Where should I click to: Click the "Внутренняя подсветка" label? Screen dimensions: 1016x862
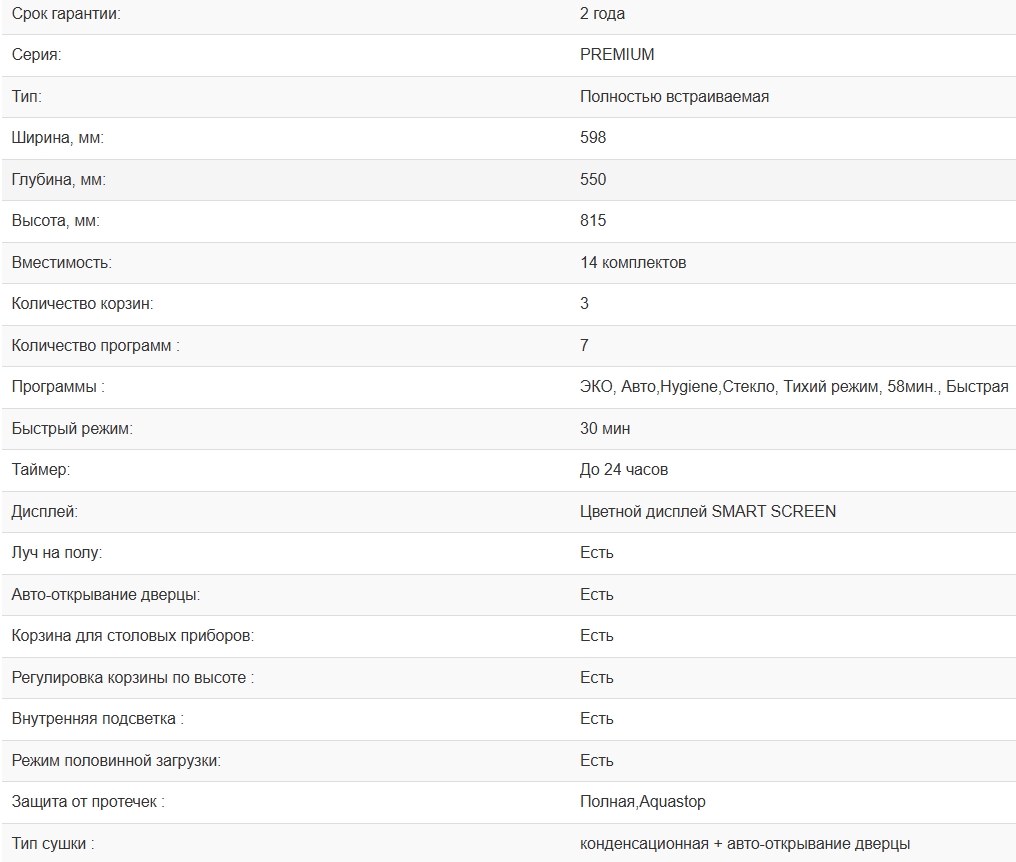coord(97,719)
